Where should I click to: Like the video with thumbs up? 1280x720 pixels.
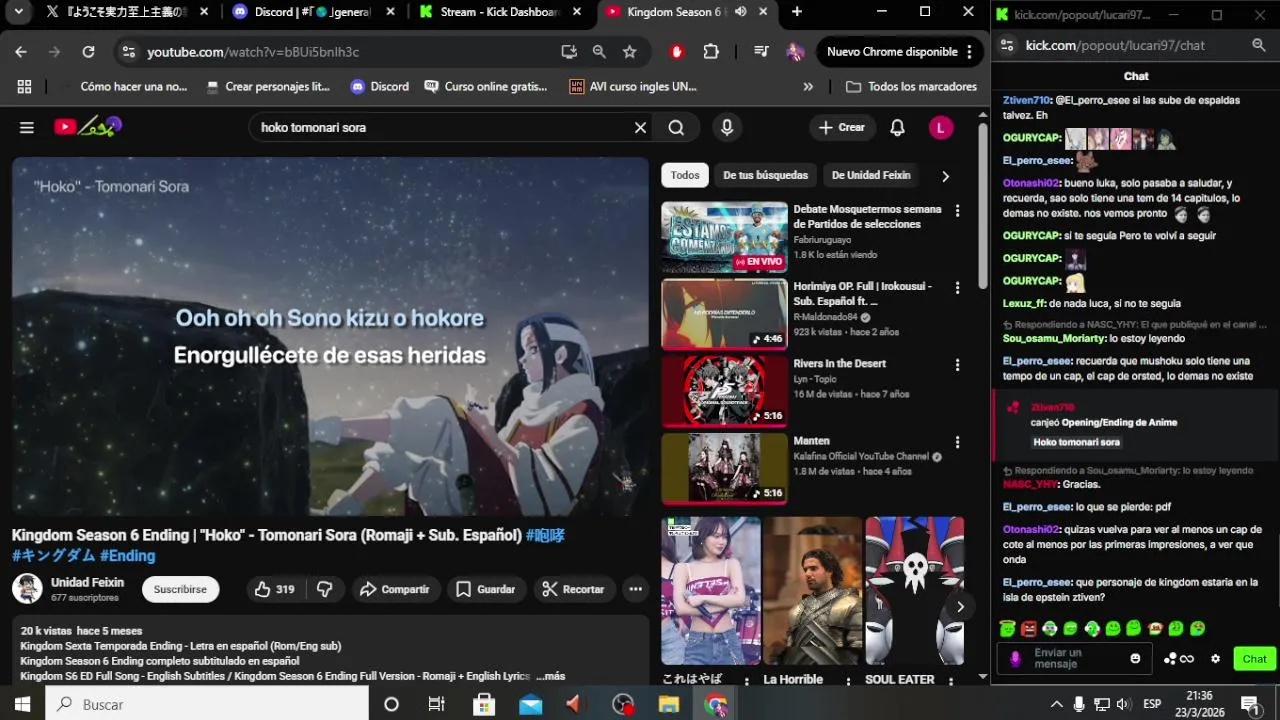(274, 589)
